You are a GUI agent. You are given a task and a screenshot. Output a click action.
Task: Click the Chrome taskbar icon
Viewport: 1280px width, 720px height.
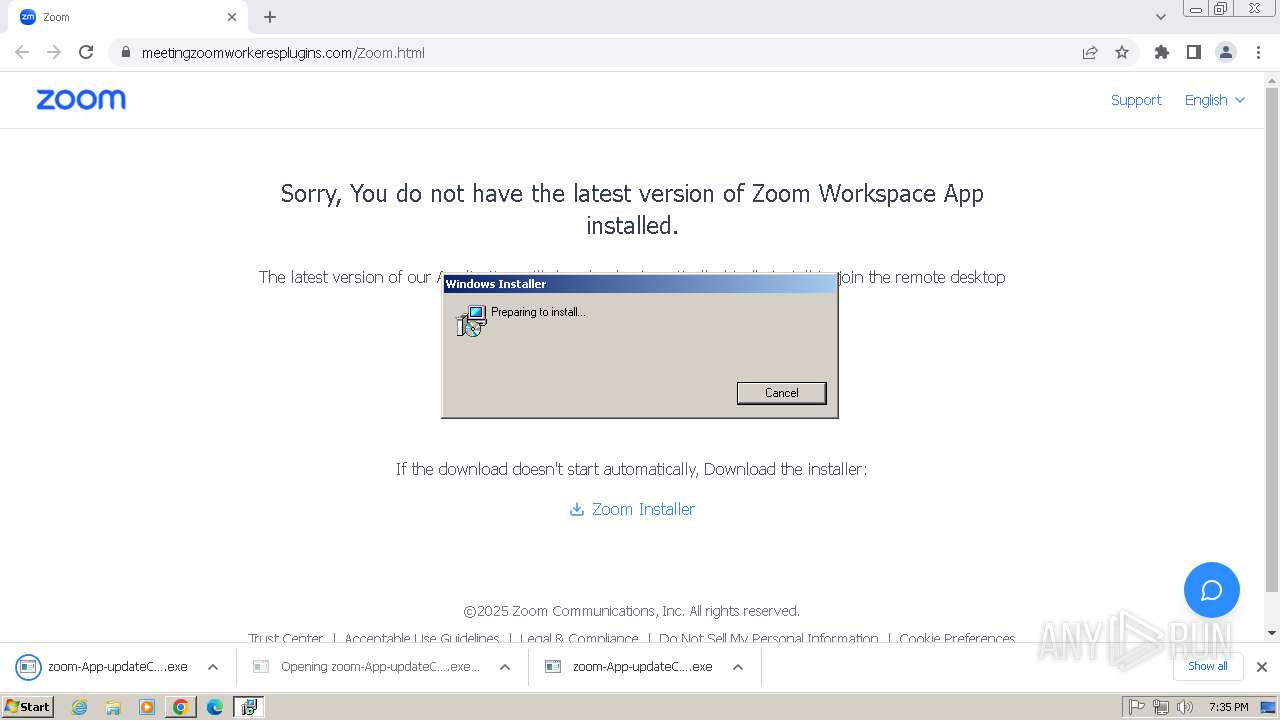click(x=180, y=707)
